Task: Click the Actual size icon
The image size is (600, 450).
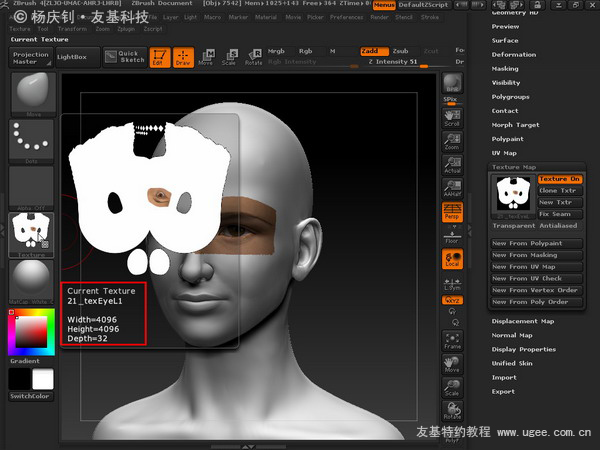Action: pos(452,165)
